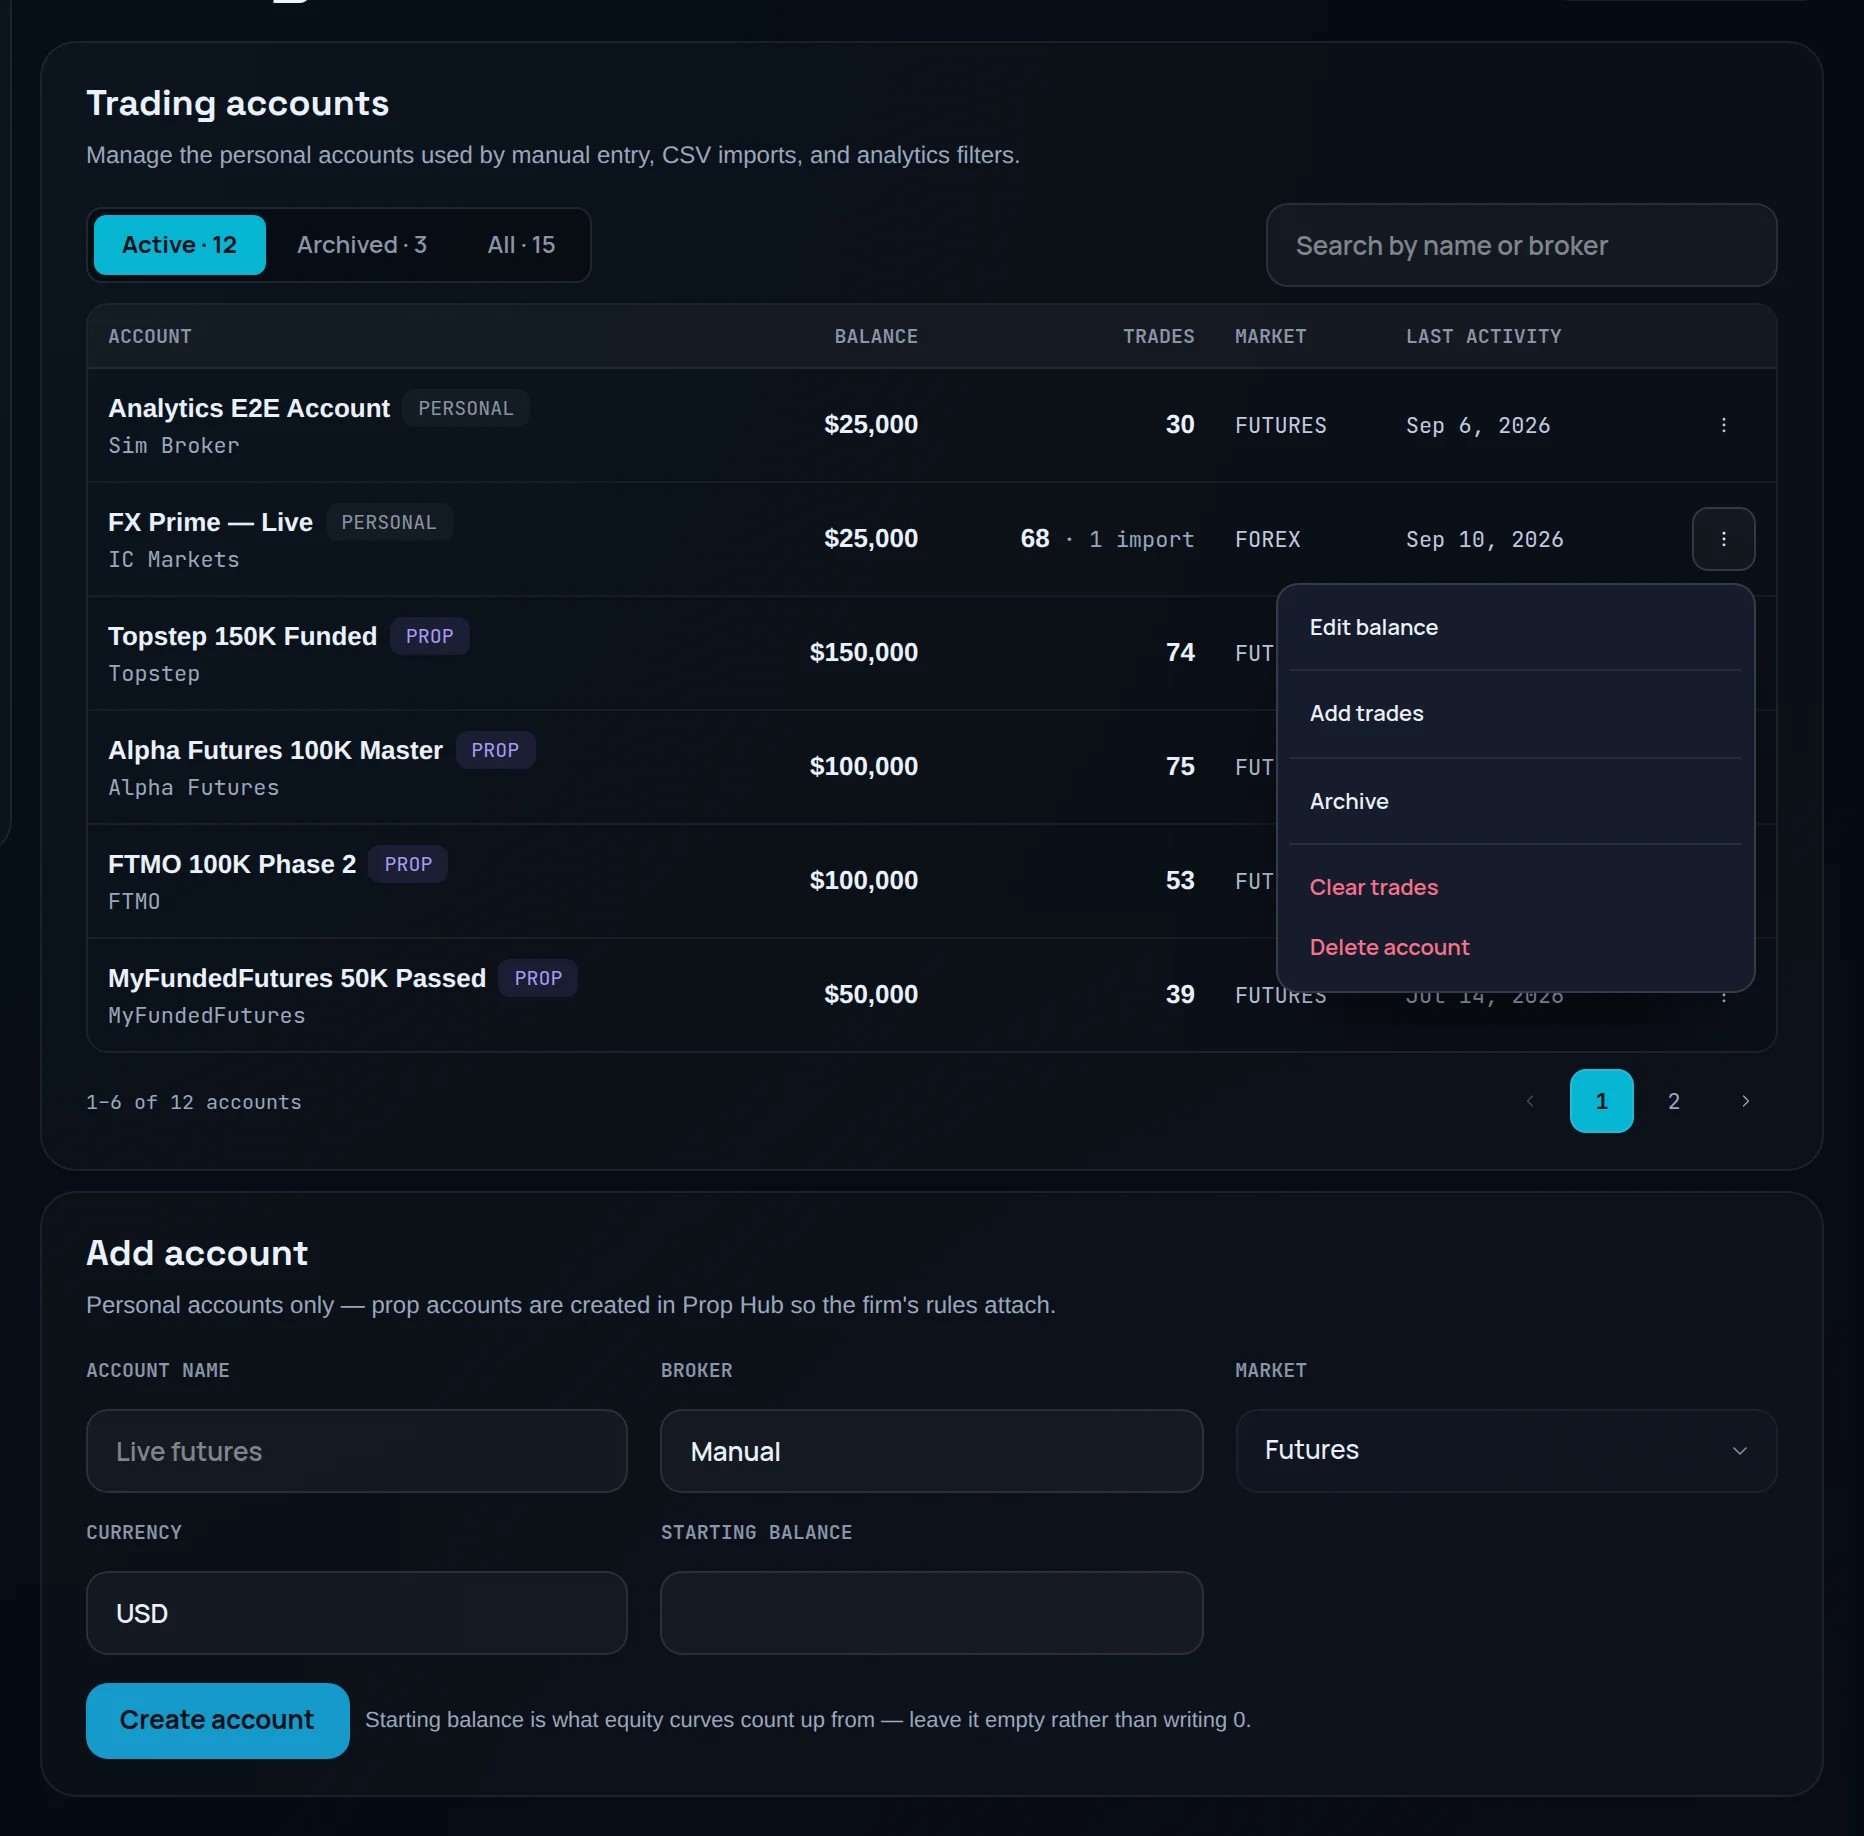1864x1836 pixels.
Task: Click the TRADES column header
Action: (1158, 337)
